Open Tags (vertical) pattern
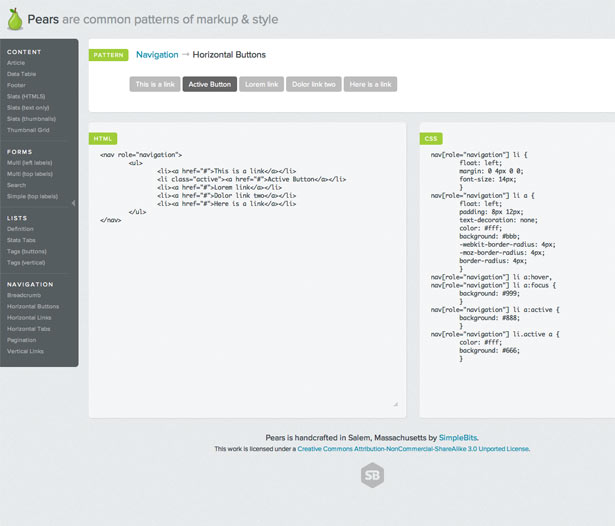Image resolution: width=615 pixels, height=526 pixels. [26, 263]
